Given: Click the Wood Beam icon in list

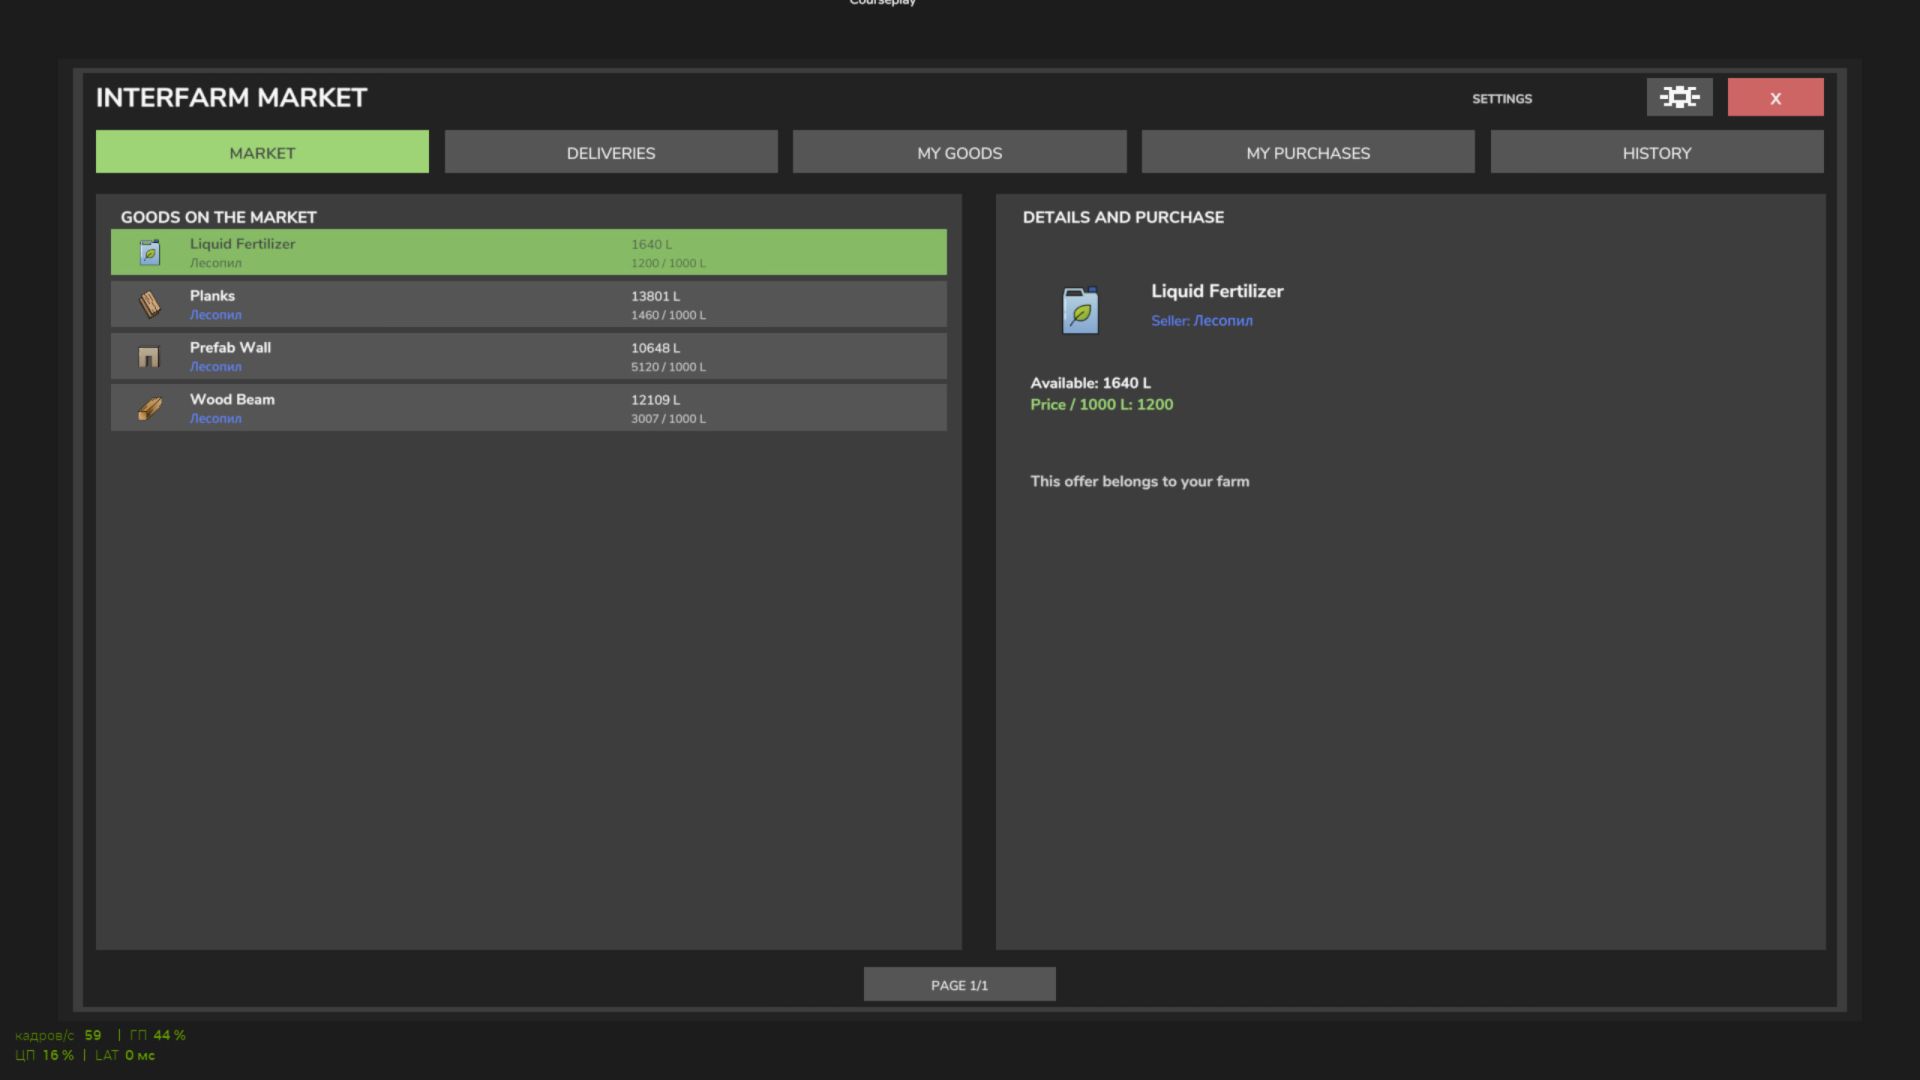Looking at the screenshot, I should coord(150,408).
